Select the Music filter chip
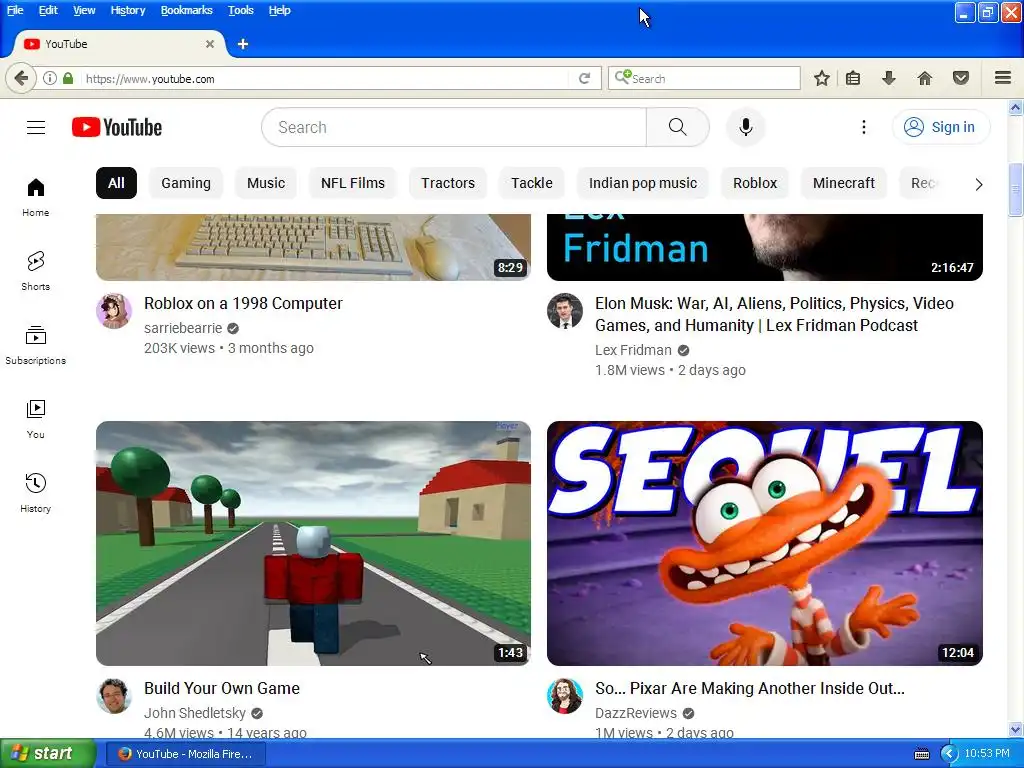The image size is (1024, 768). pos(266,183)
